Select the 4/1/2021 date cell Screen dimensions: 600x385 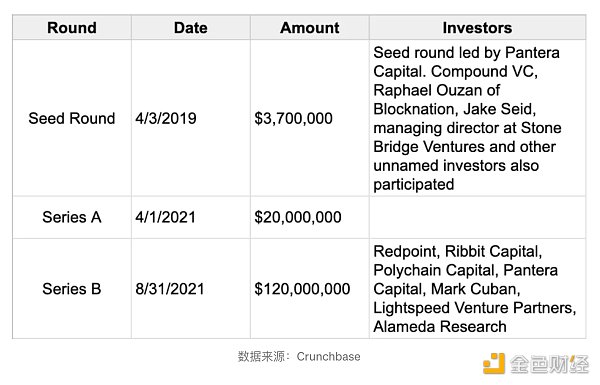(x=191, y=217)
